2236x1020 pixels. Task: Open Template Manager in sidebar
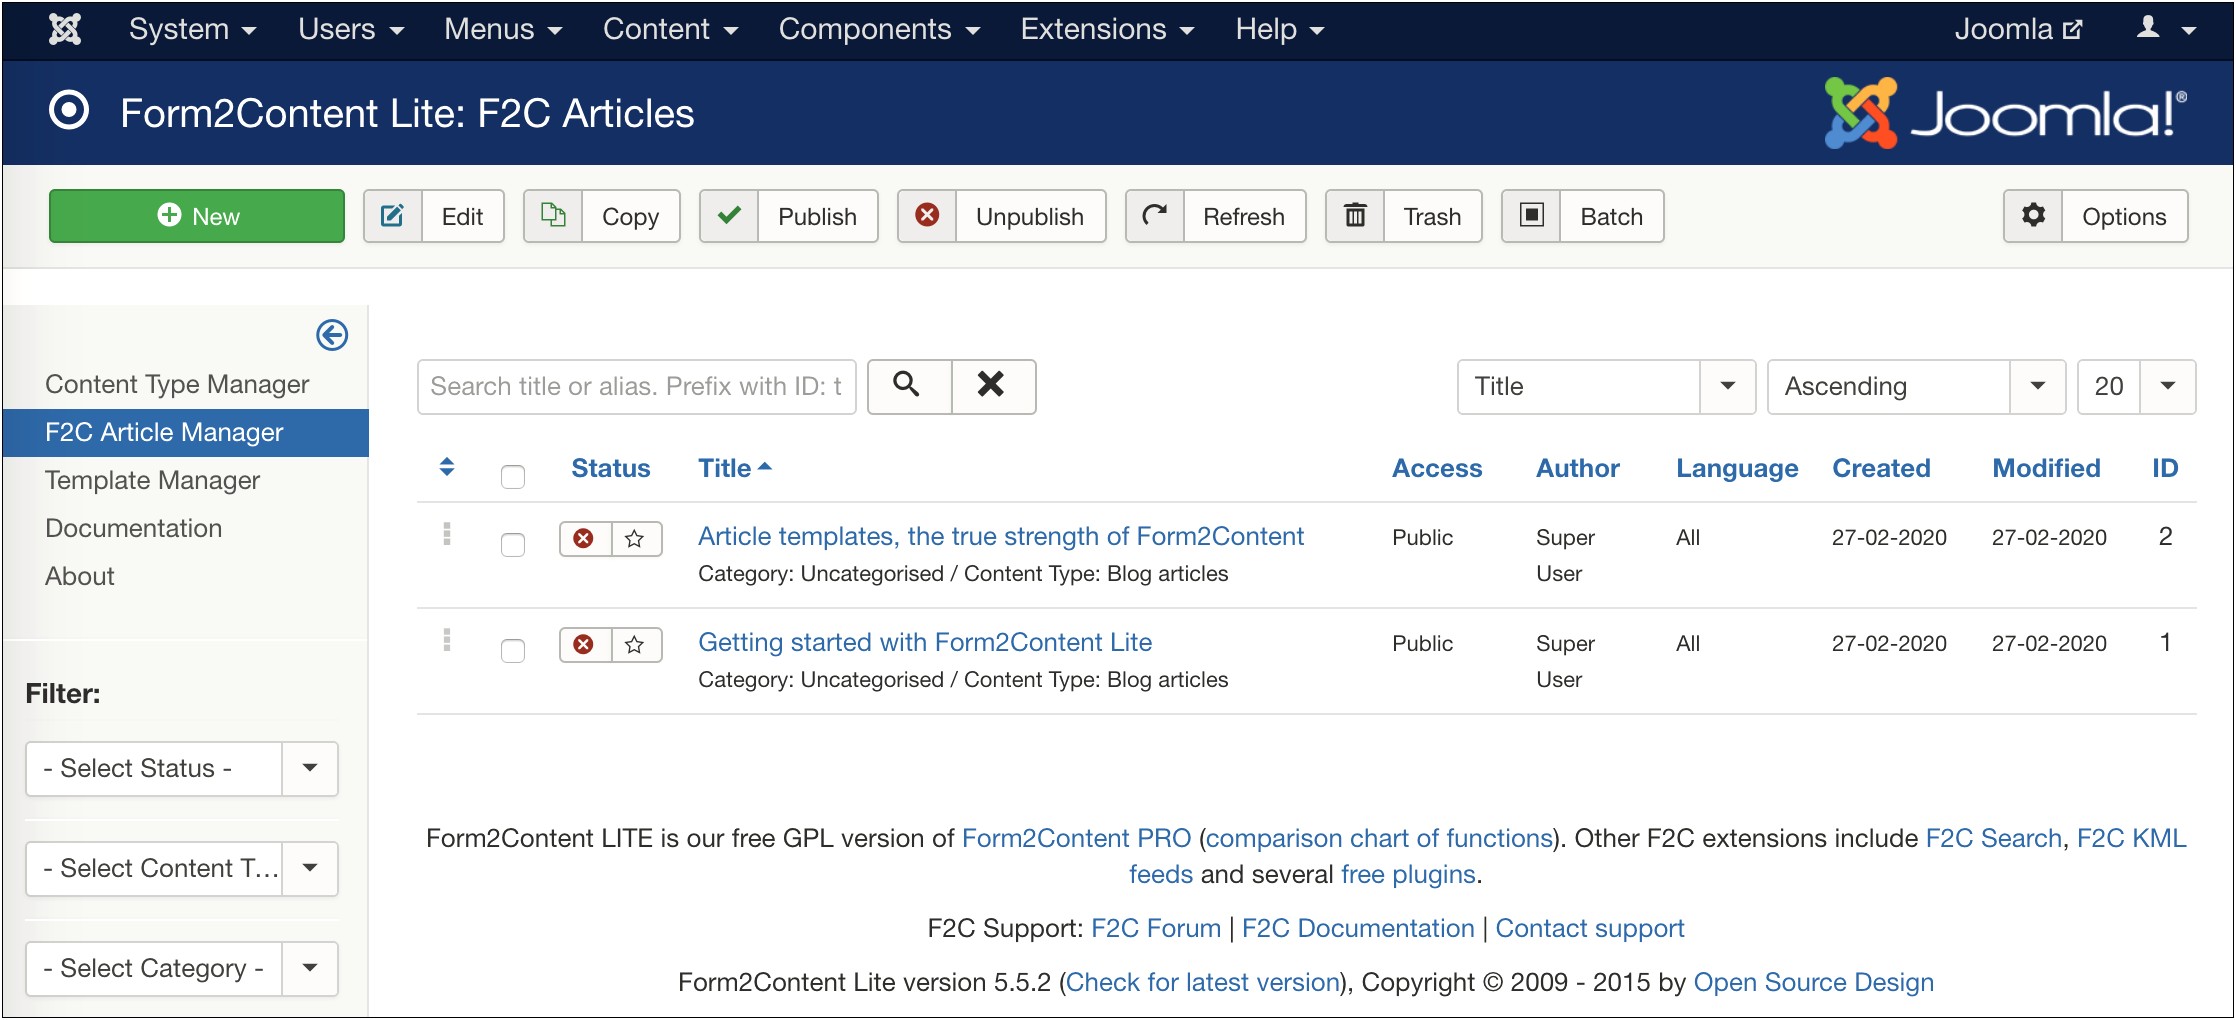tap(152, 480)
